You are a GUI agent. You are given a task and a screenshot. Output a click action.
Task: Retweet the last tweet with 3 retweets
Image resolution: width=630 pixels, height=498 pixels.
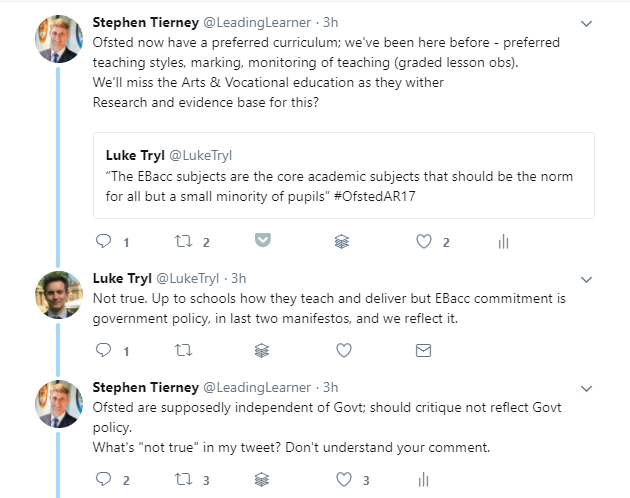(x=182, y=480)
